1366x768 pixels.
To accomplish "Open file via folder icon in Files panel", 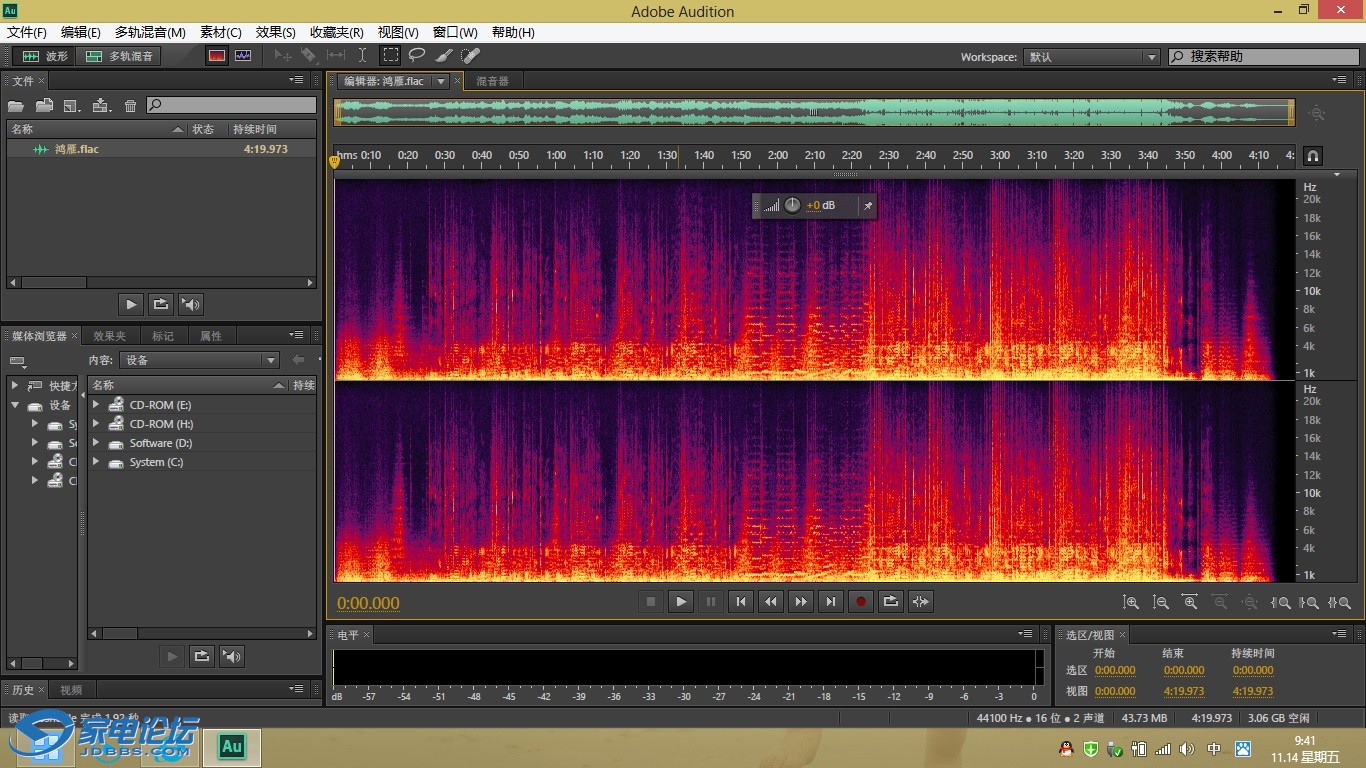I will coord(16,105).
